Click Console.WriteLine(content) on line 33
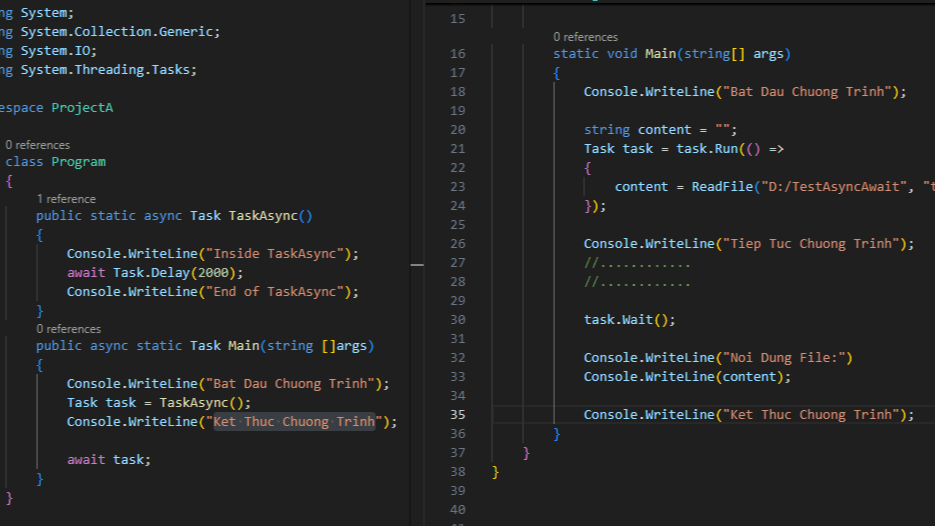The height and width of the screenshot is (526, 935). 687,377
